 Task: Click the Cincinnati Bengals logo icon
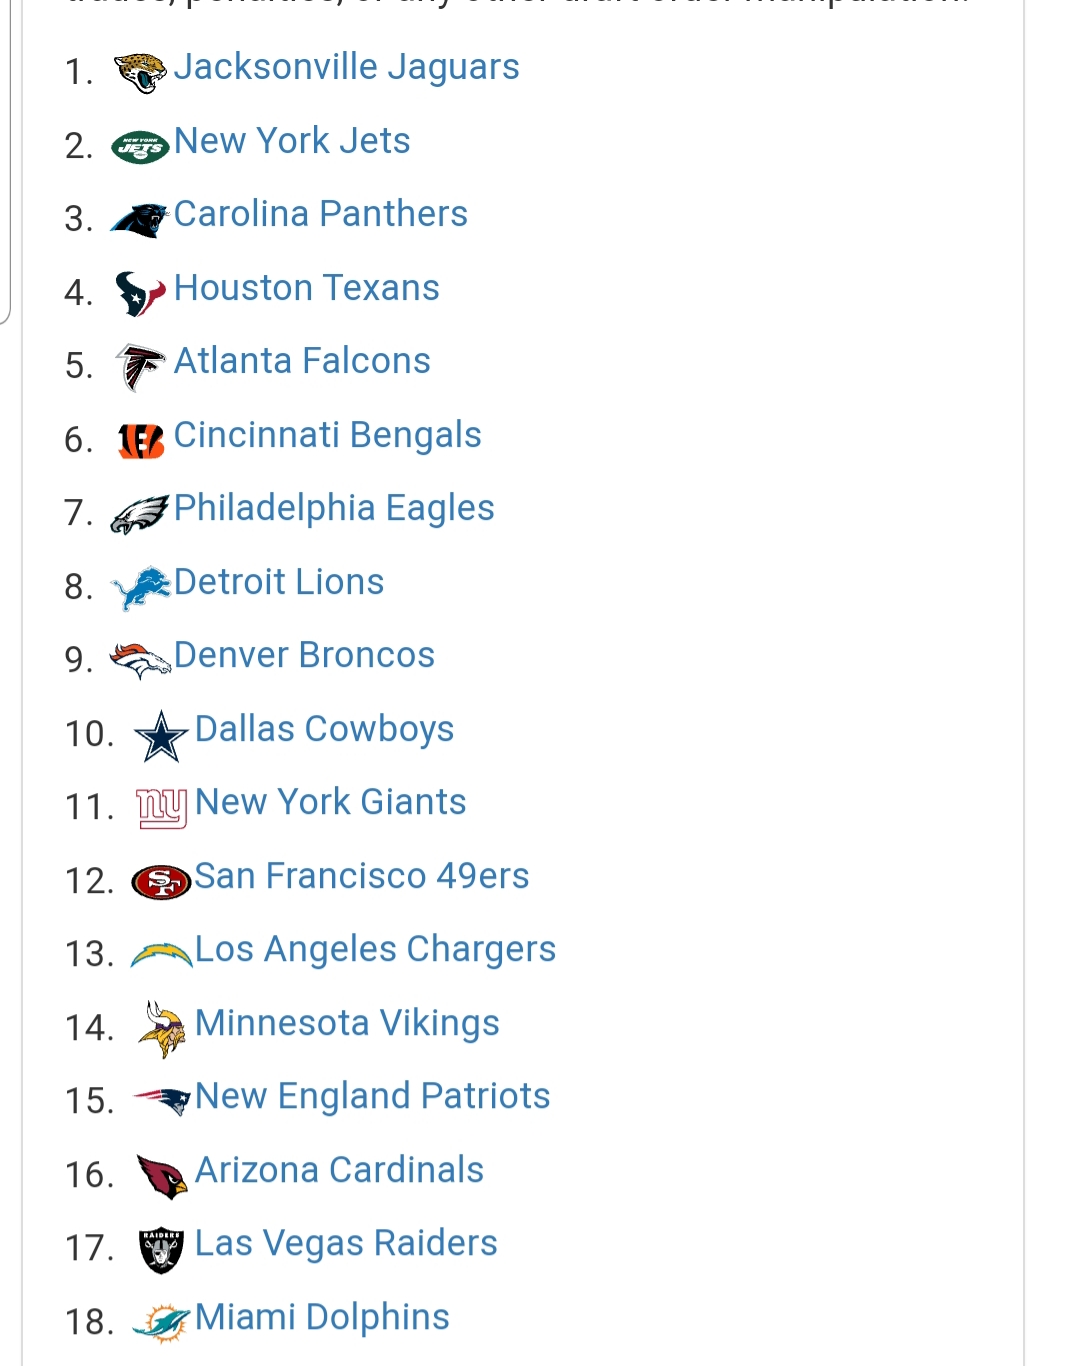click(x=140, y=441)
